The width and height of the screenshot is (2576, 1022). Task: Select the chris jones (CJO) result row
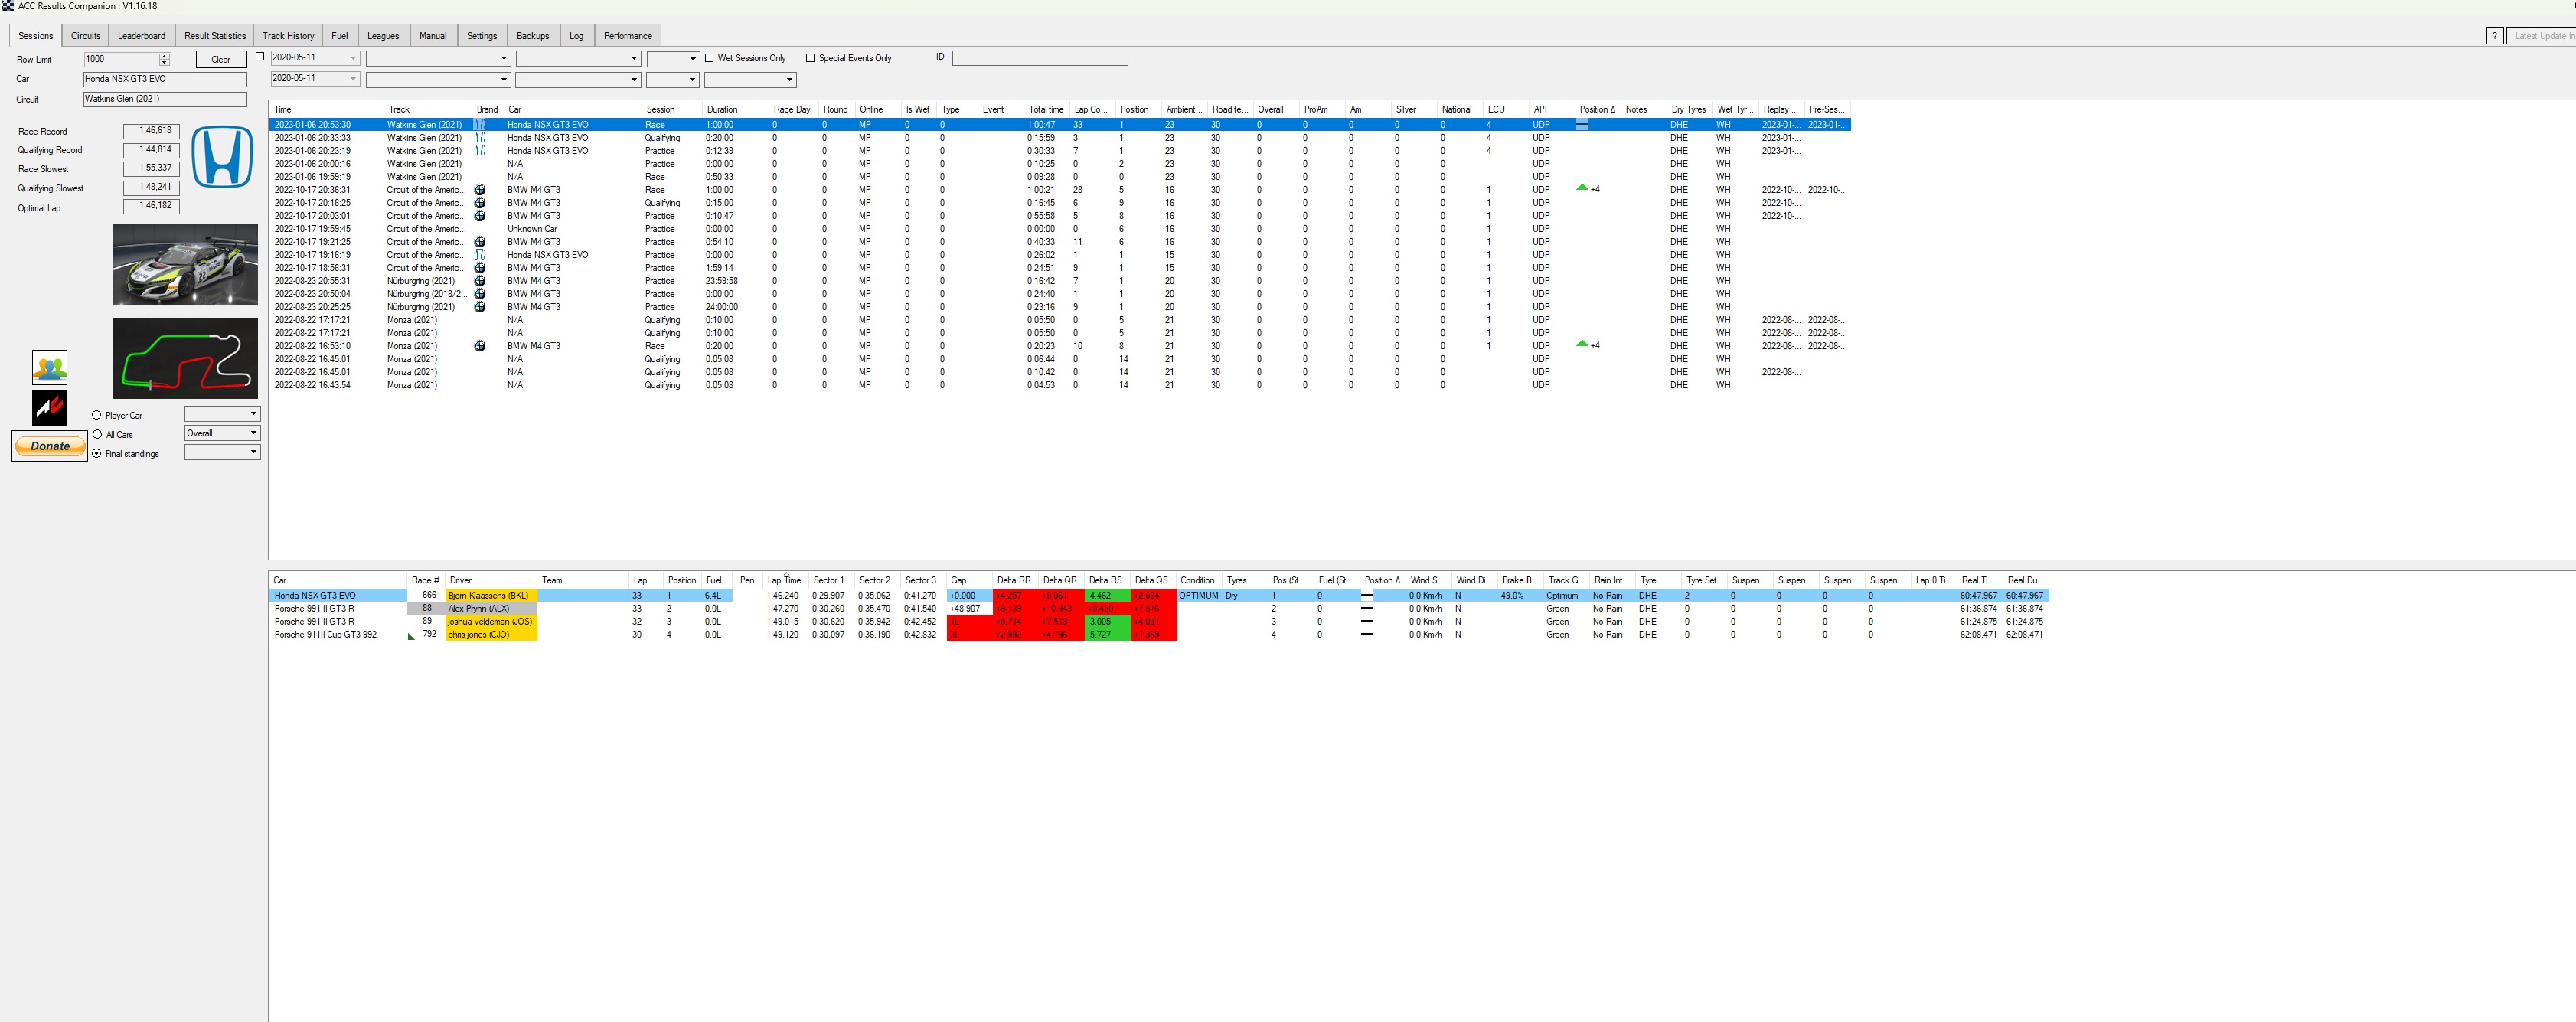[1160, 635]
